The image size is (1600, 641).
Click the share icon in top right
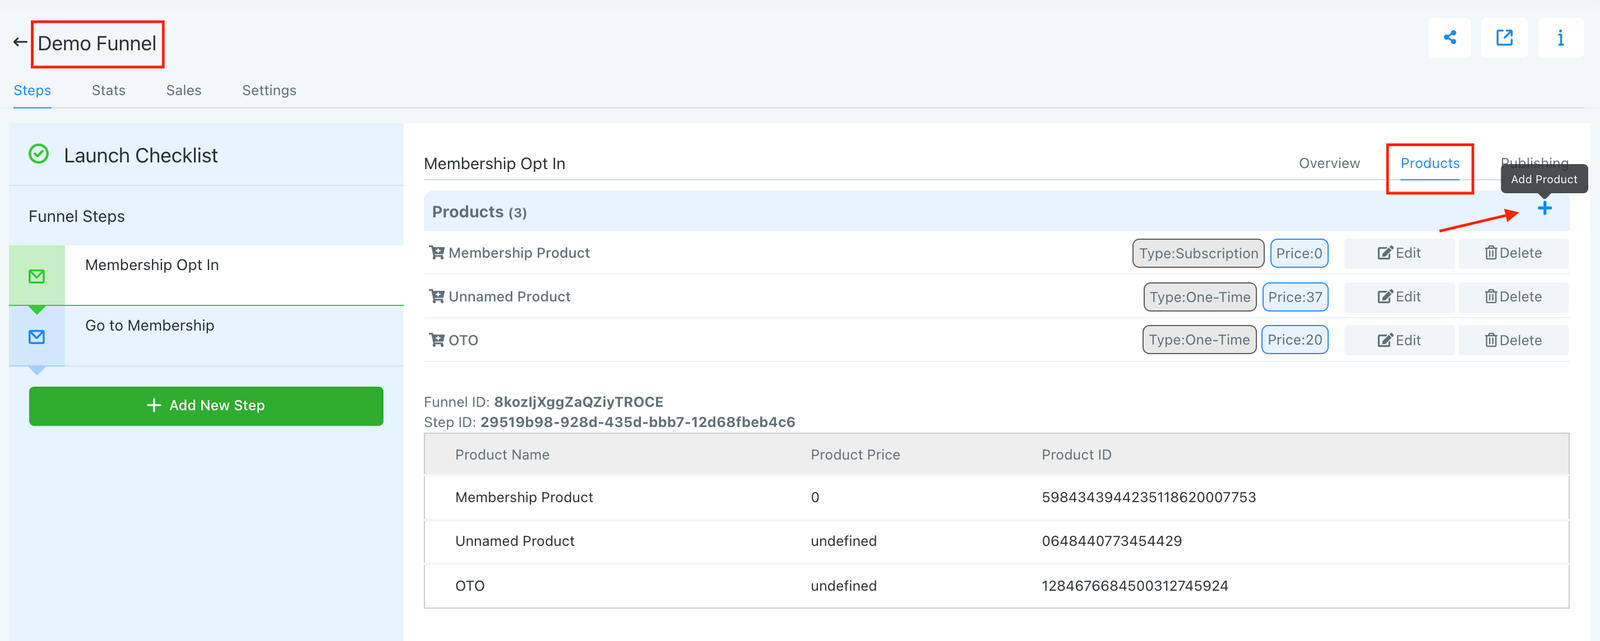(1449, 38)
